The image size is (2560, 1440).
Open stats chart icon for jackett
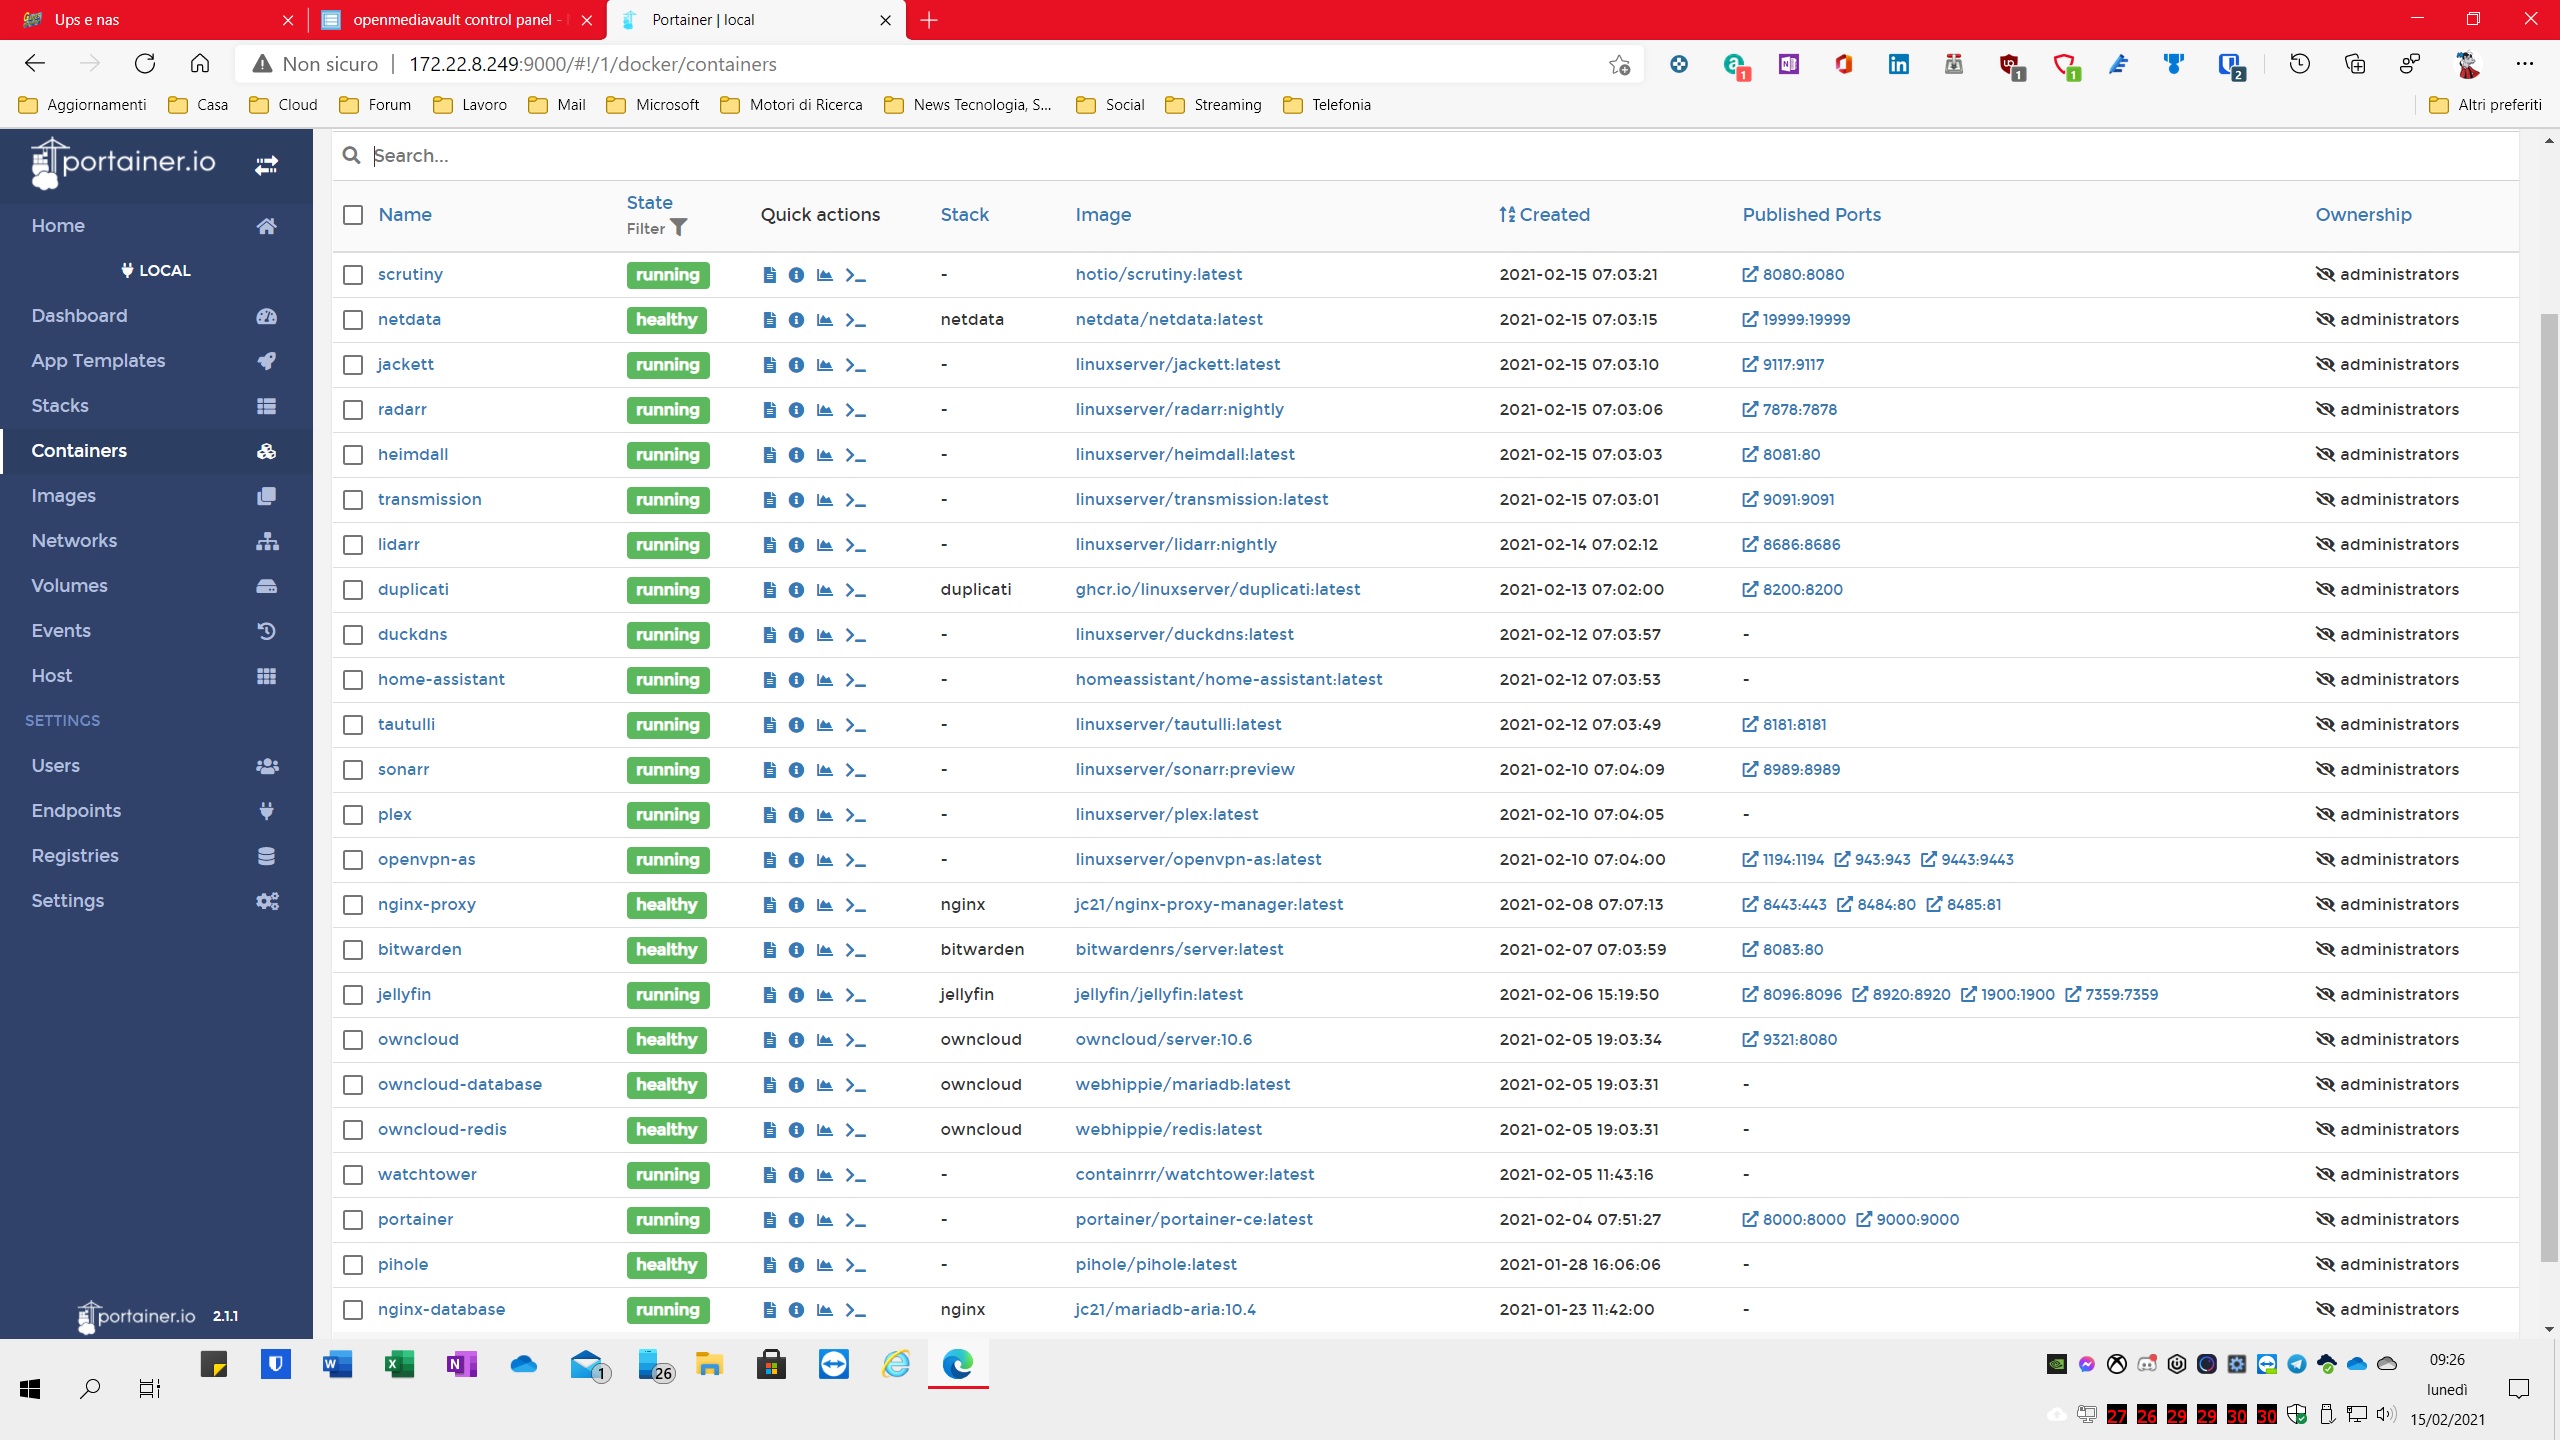(825, 365)
